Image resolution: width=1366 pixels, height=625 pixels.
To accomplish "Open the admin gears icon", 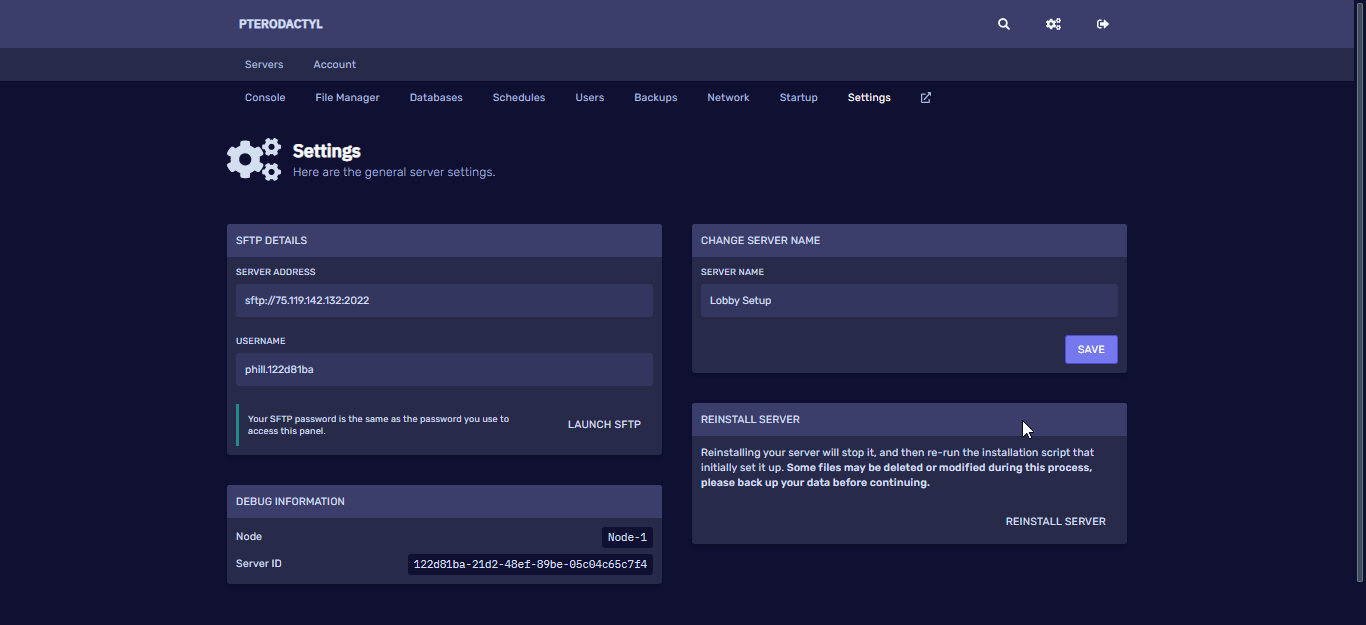I will pyautogui.click(x=1053, y=24).
